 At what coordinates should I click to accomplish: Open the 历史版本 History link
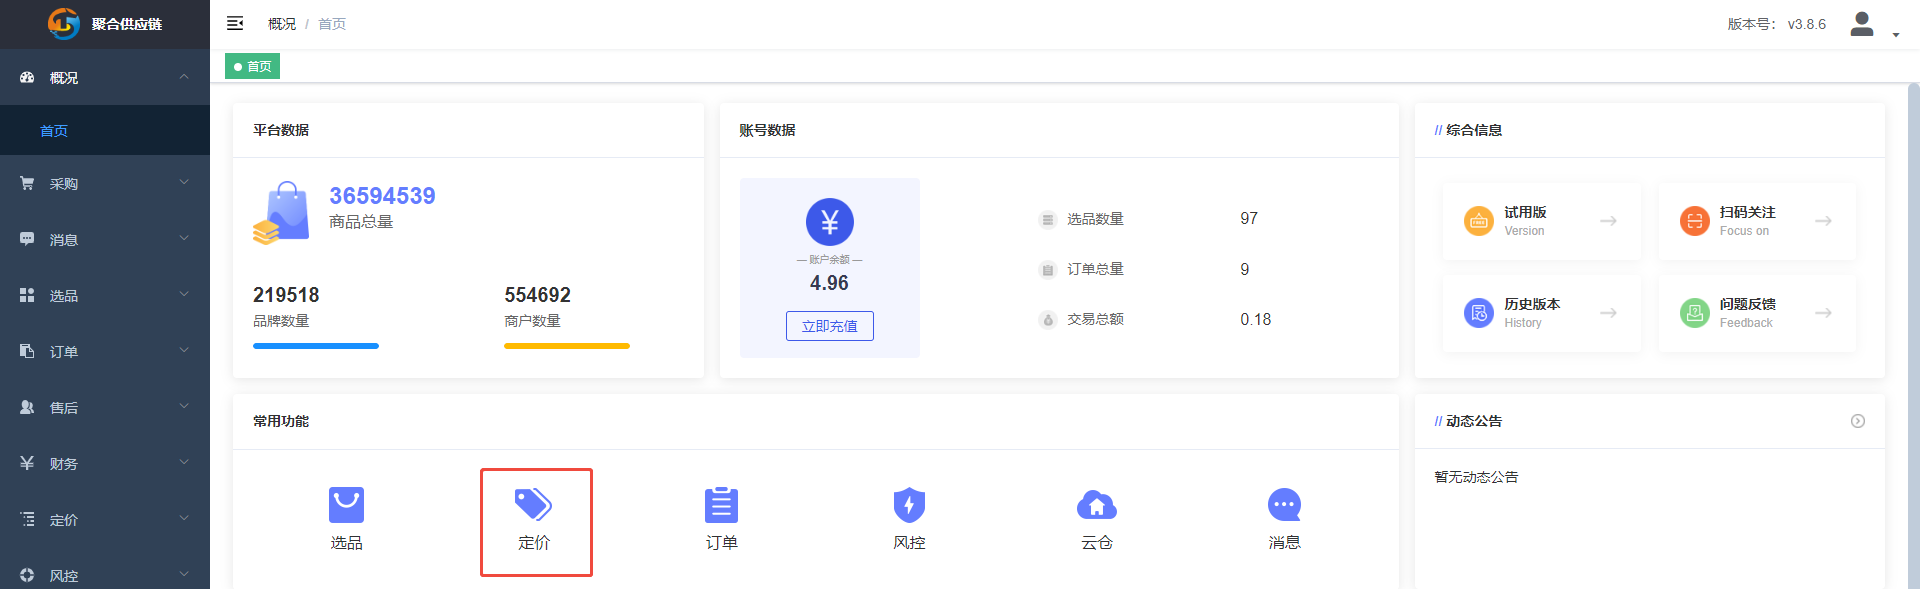tap(1541, 313)
